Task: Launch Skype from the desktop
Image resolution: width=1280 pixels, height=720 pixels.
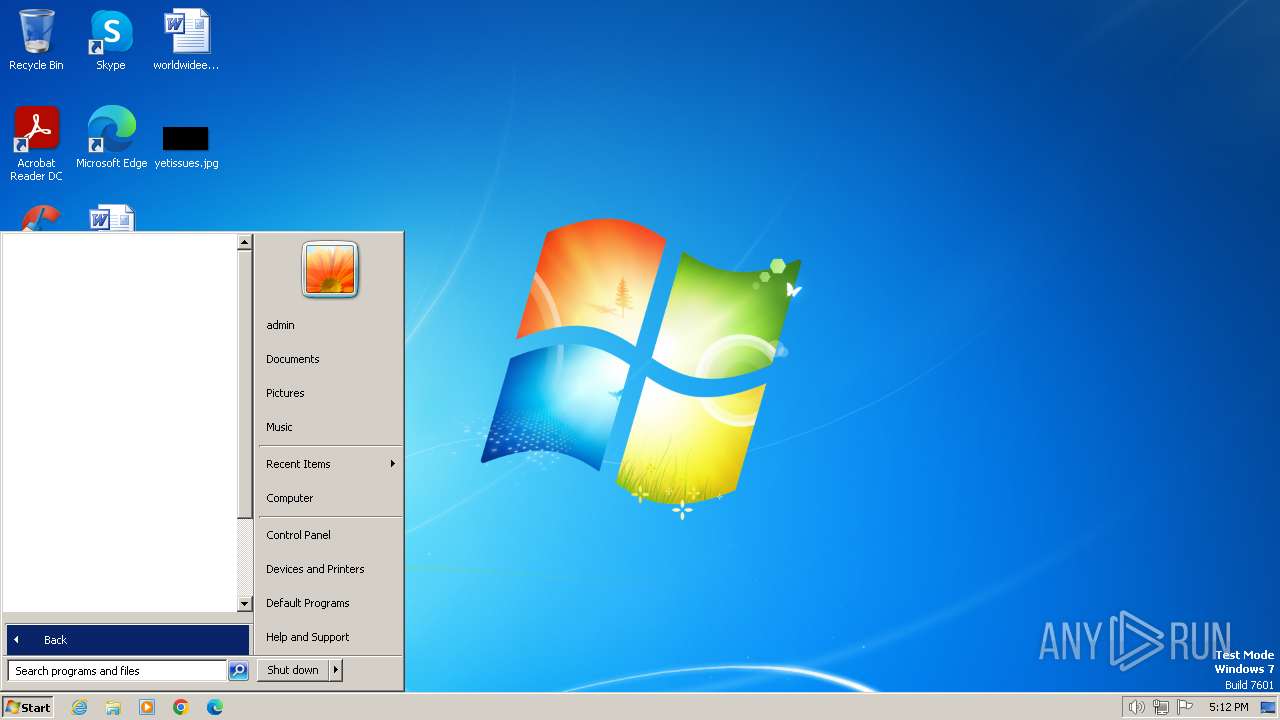Action: 111,40
